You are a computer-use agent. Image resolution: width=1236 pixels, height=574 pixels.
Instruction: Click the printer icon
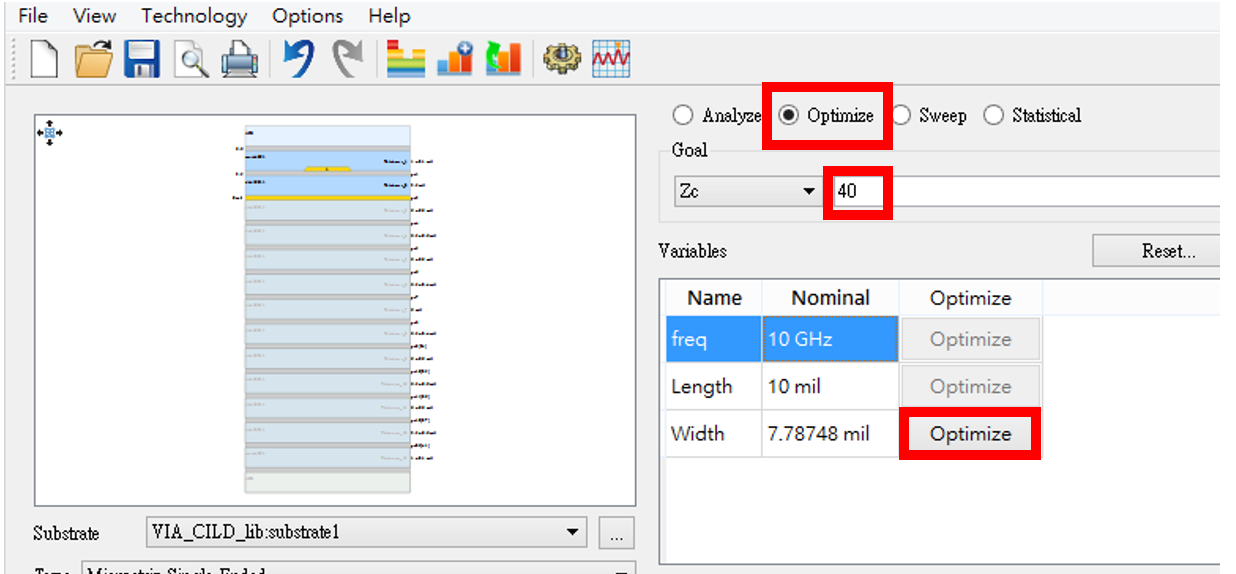(240, 60)
